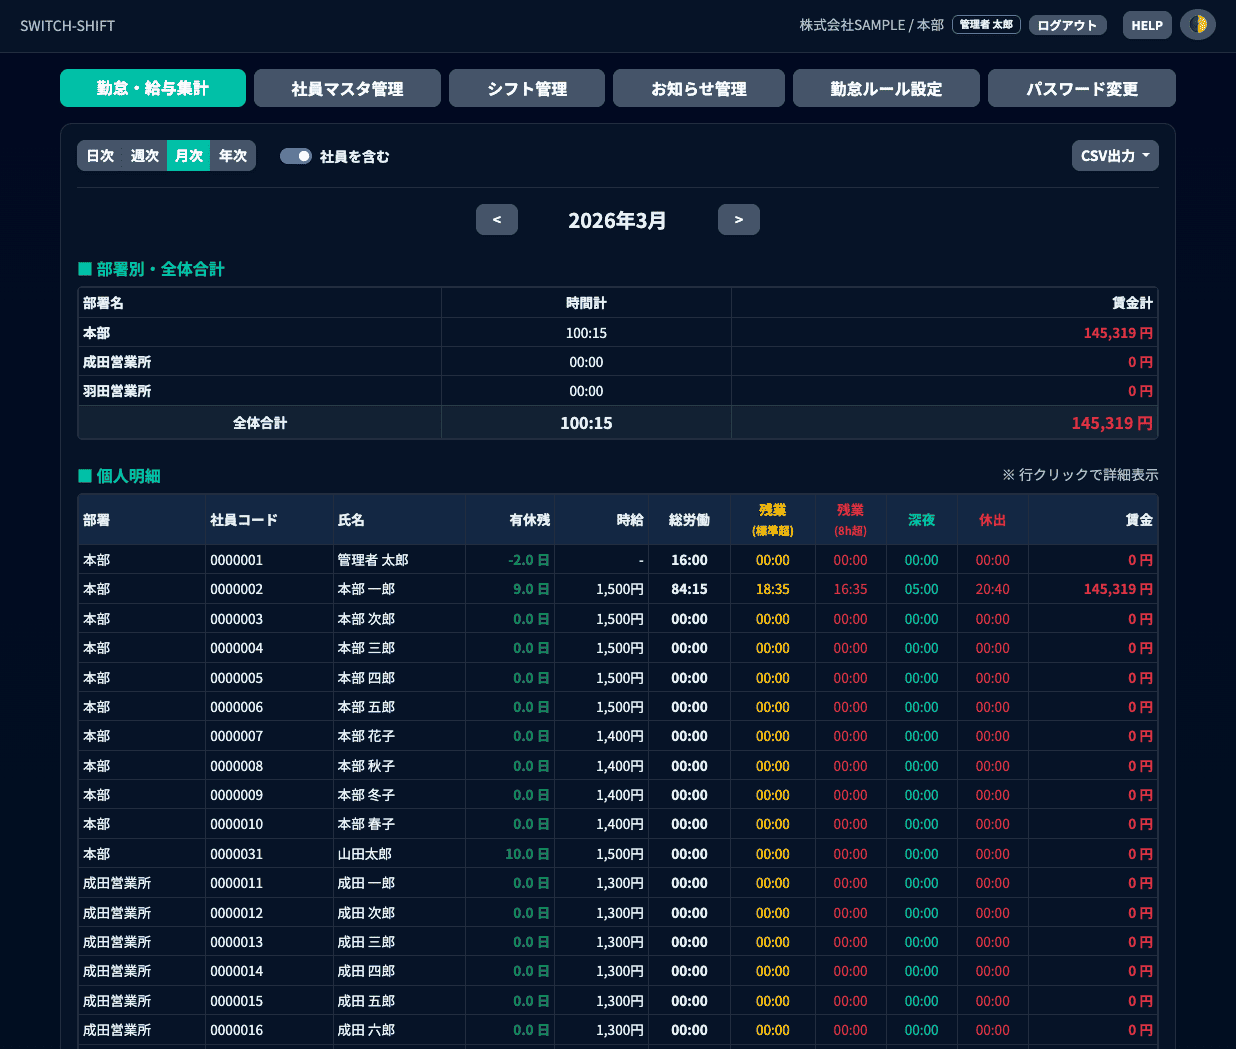Toggle dark/light theme moon icon

pyautogui.click(x=1197, y=25)
